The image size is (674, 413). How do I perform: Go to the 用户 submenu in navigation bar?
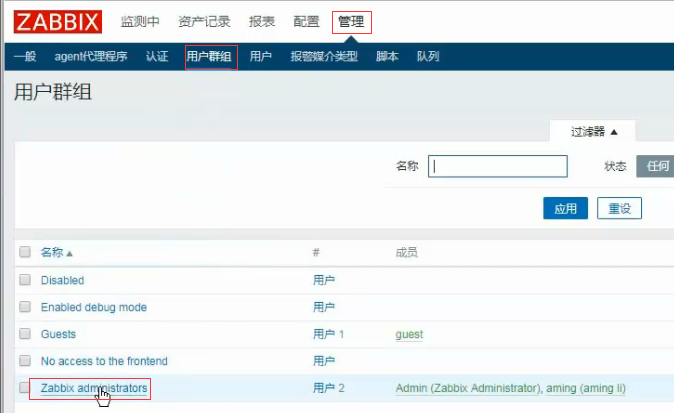(x=260, y=56)
